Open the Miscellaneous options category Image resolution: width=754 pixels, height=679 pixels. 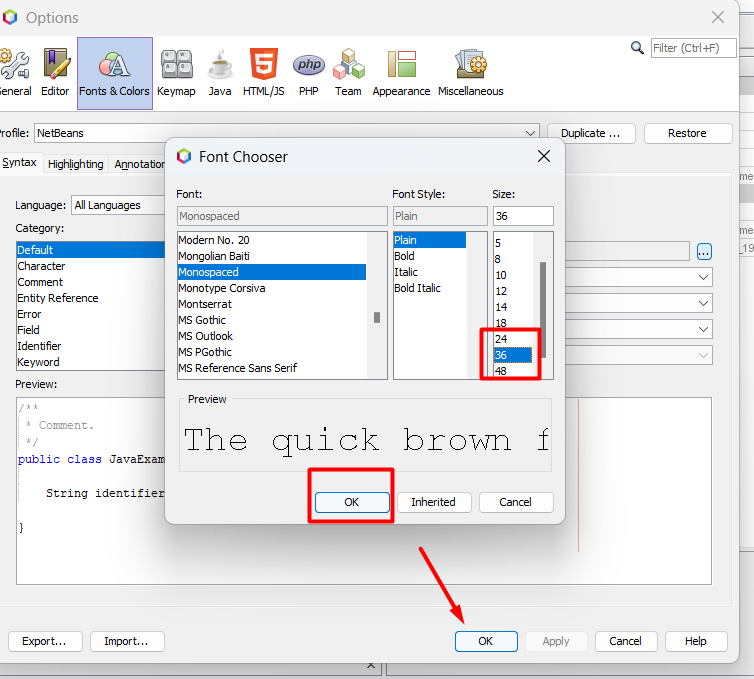click(x=471, y=73)
